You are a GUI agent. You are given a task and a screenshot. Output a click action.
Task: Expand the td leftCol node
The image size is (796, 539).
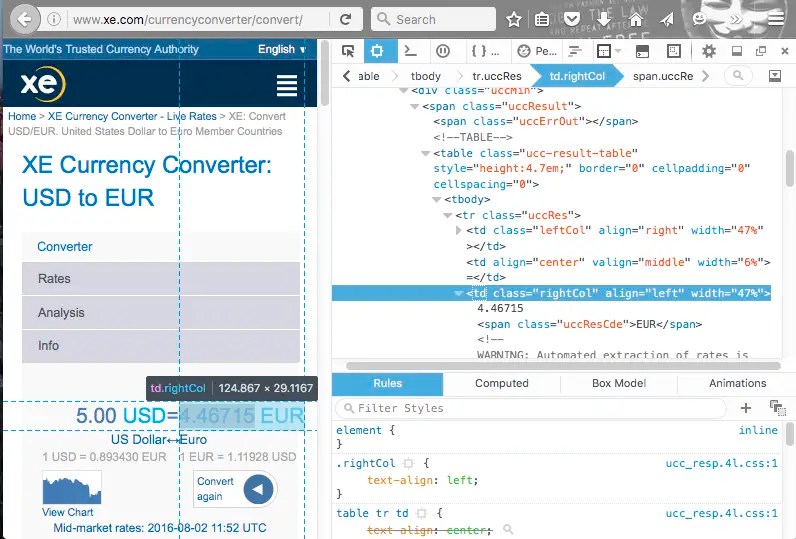(x=458, y=230)
